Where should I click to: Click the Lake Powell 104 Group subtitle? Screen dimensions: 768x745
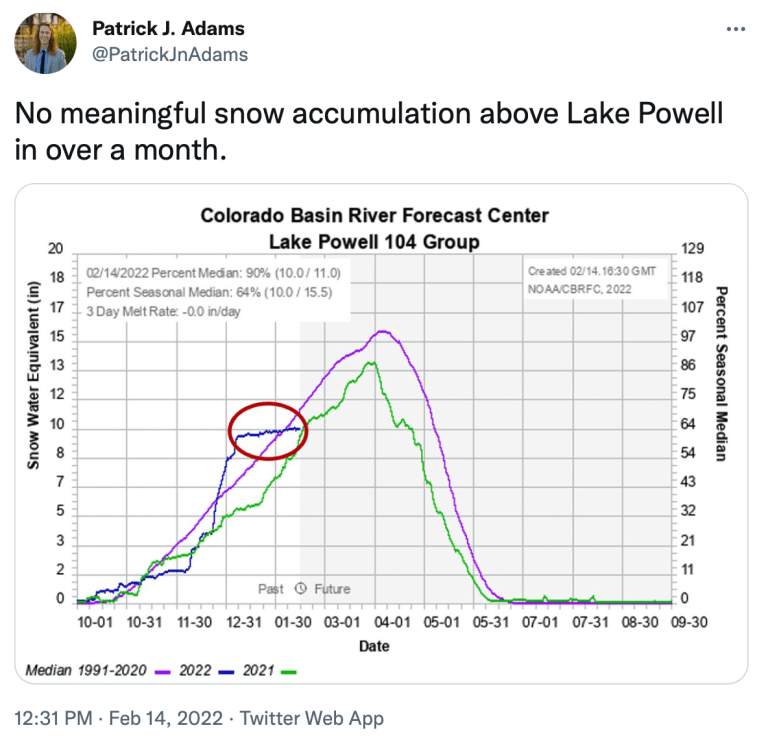click(374, 241)
